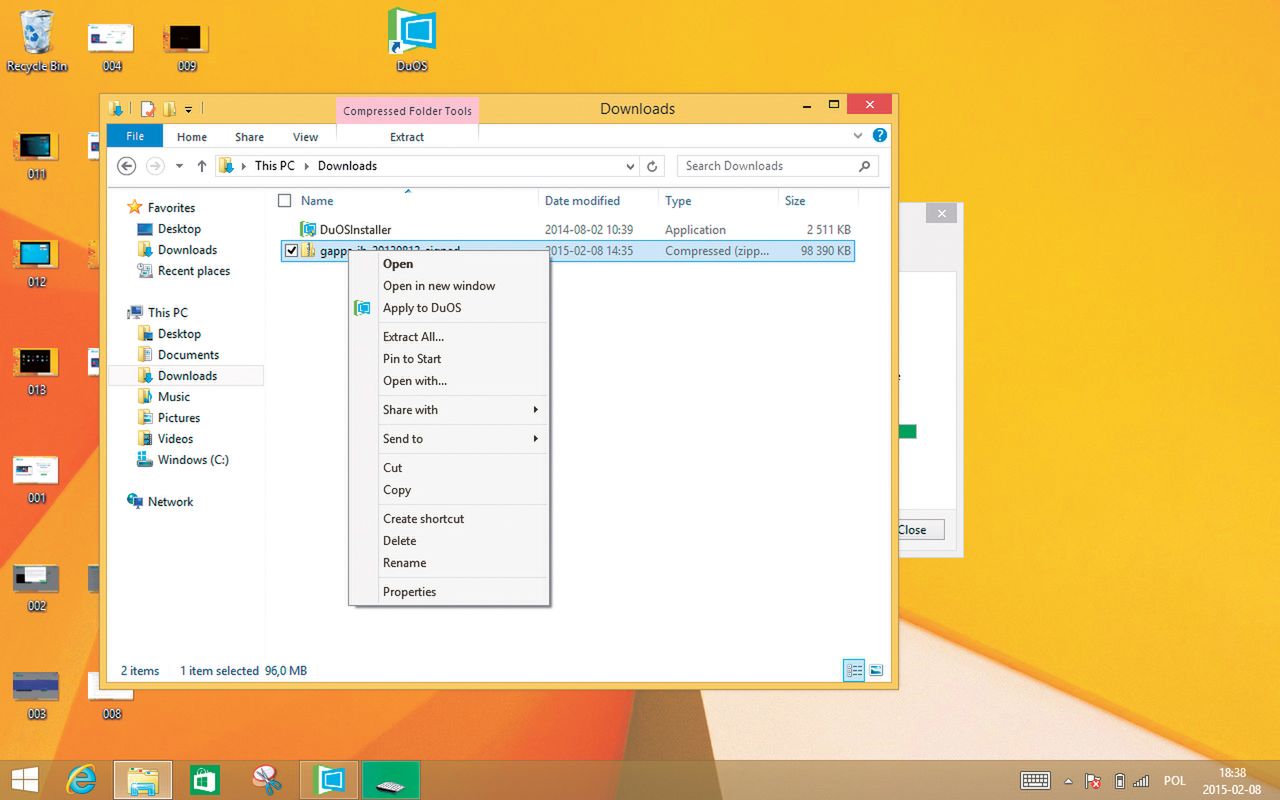This screenshot has width=1280, height=800.
Task: Switch to Large icons view layout icon
Action: point(876,671)
